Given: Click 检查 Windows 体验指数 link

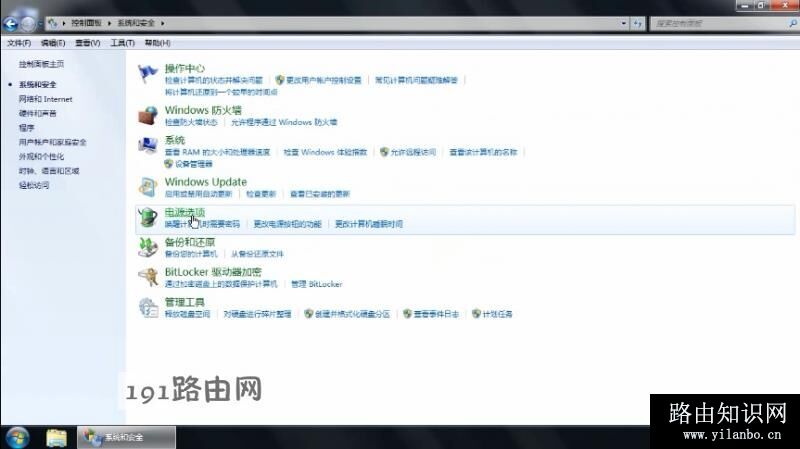Looking at the screenshot, I should point(326,152).
